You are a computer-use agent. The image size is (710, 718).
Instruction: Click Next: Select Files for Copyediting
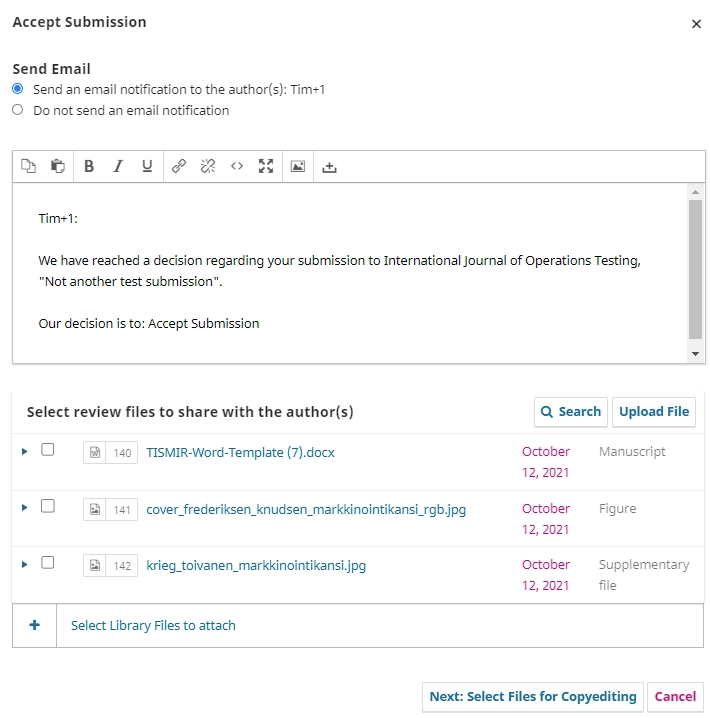(532, 697)
